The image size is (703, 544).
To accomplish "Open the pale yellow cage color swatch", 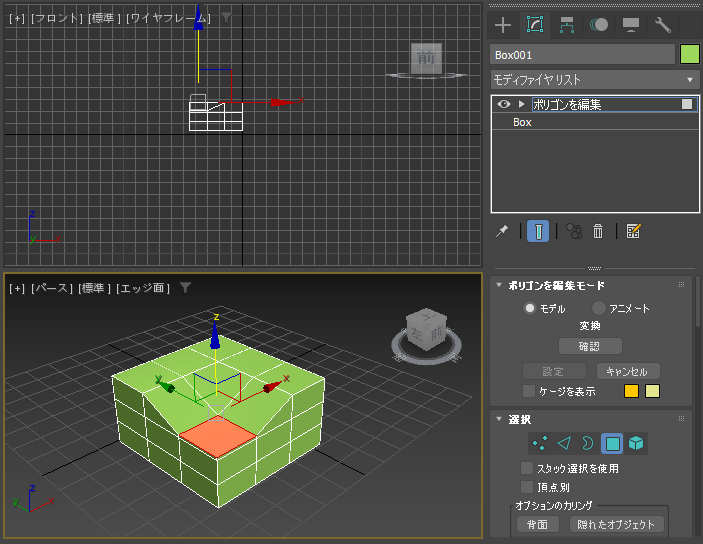I will coord(652,391).
